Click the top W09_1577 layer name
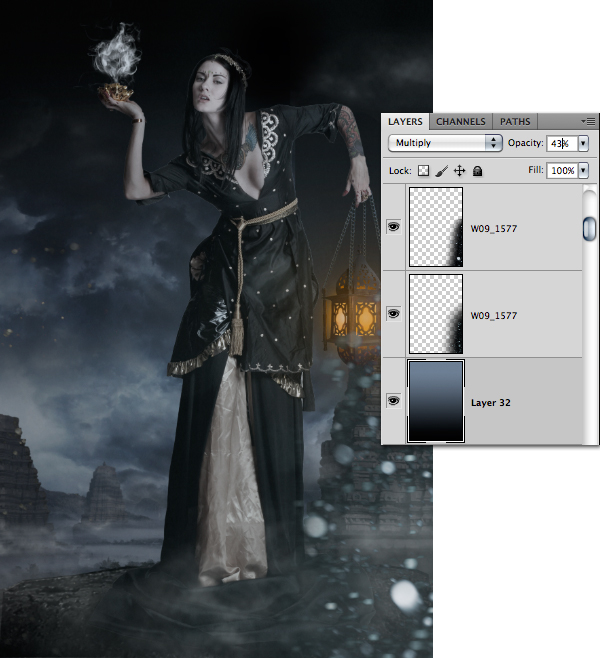Screen dimensions: 600x658 click(494, 229)
